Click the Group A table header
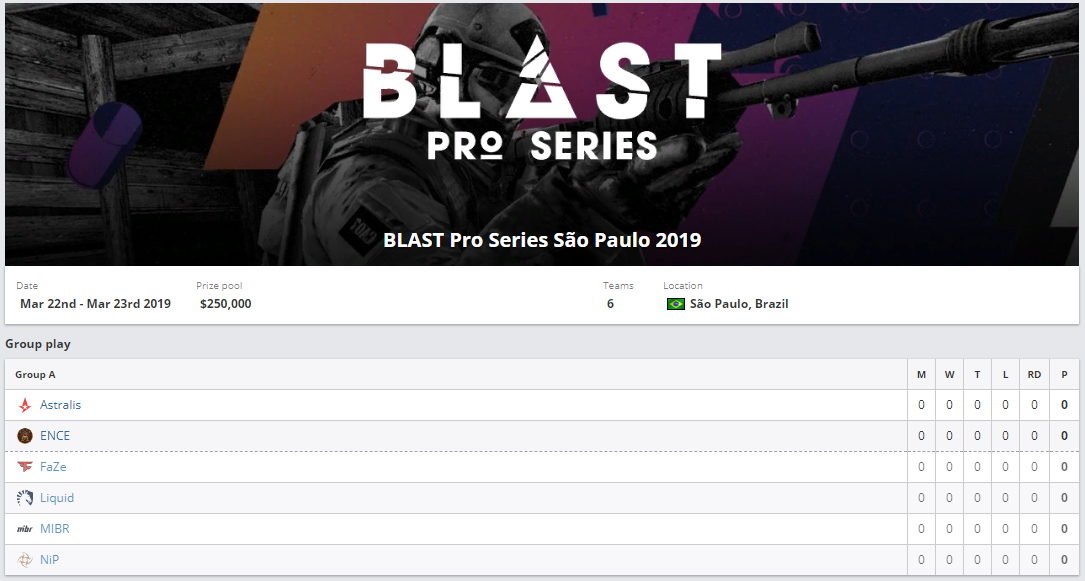The width and height of the screenshot is (1085, 581). (35, 374)
